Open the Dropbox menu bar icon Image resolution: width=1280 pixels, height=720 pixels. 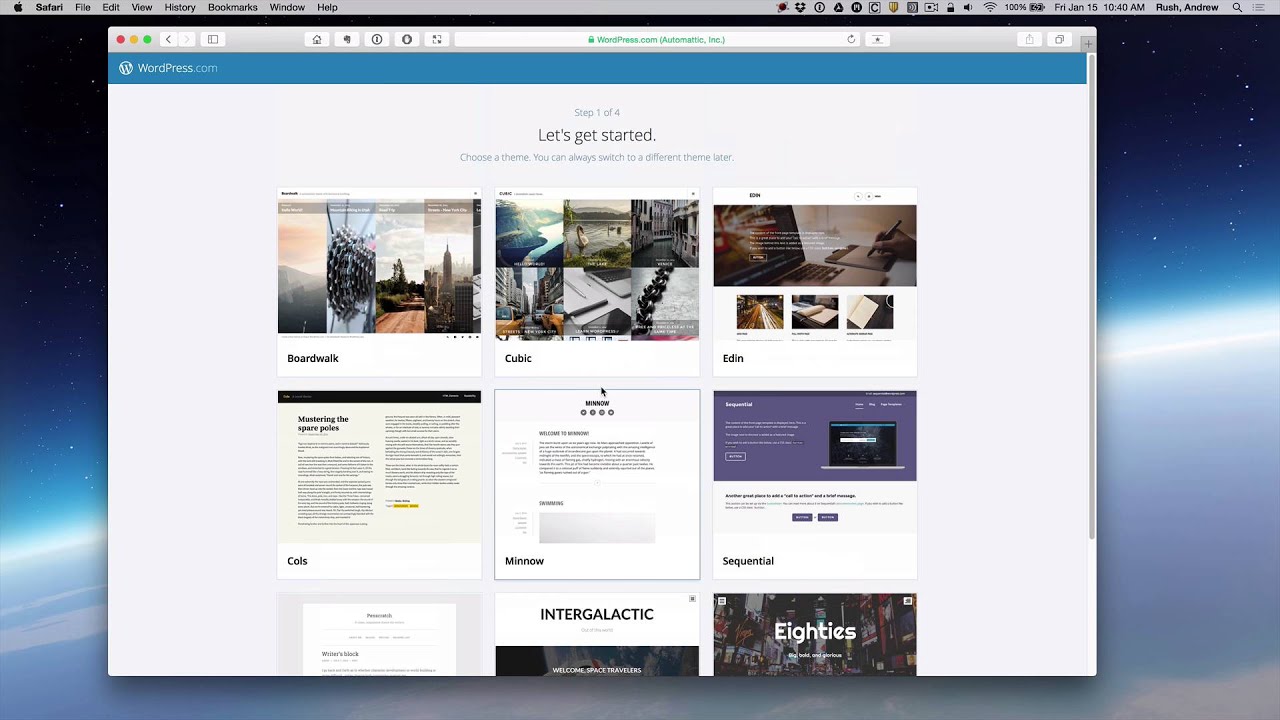800,7
